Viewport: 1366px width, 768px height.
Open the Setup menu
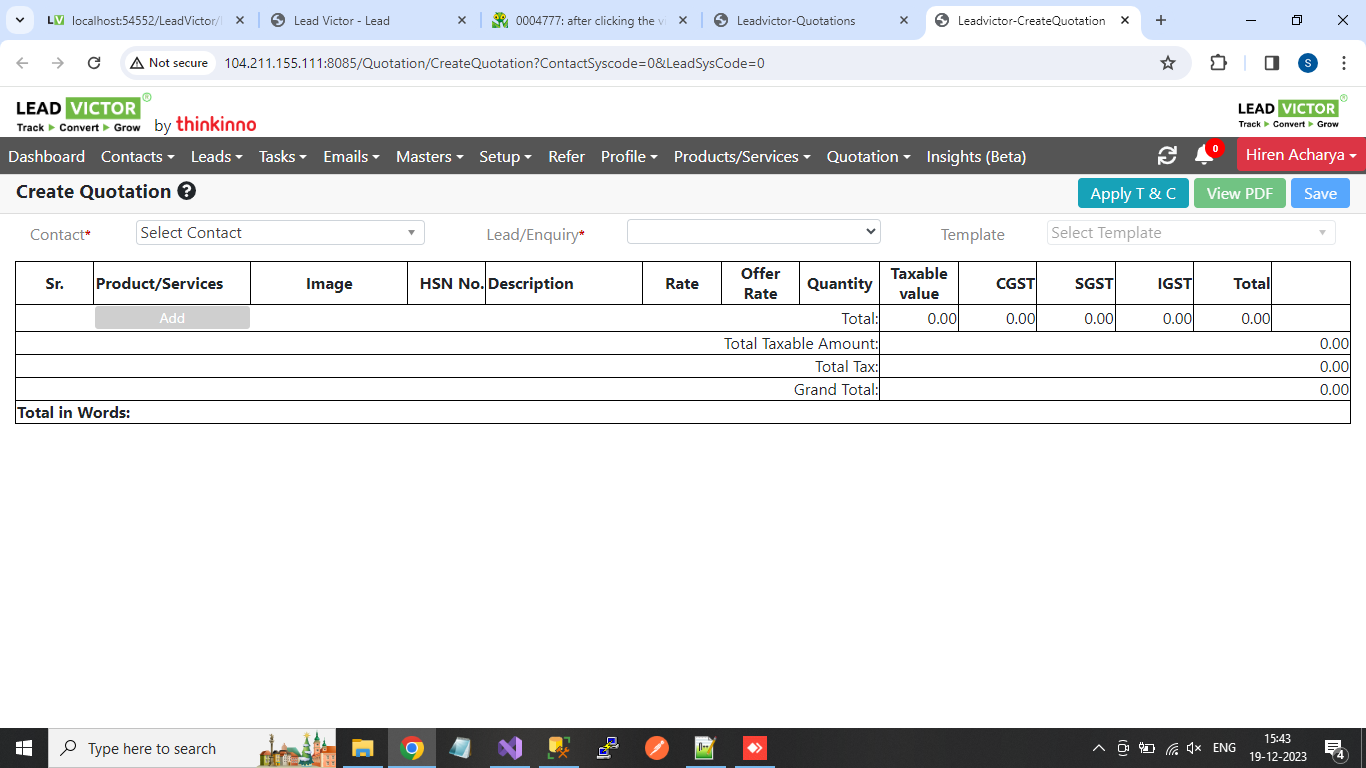(x=505, y=156)
